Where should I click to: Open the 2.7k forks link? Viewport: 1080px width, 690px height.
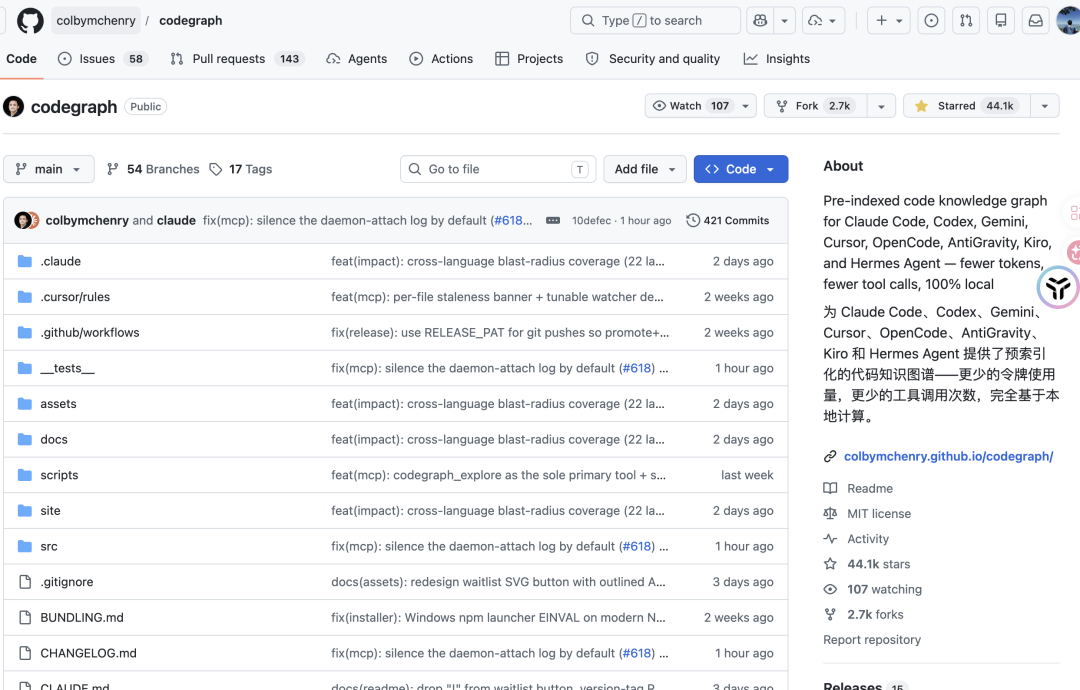864,615
